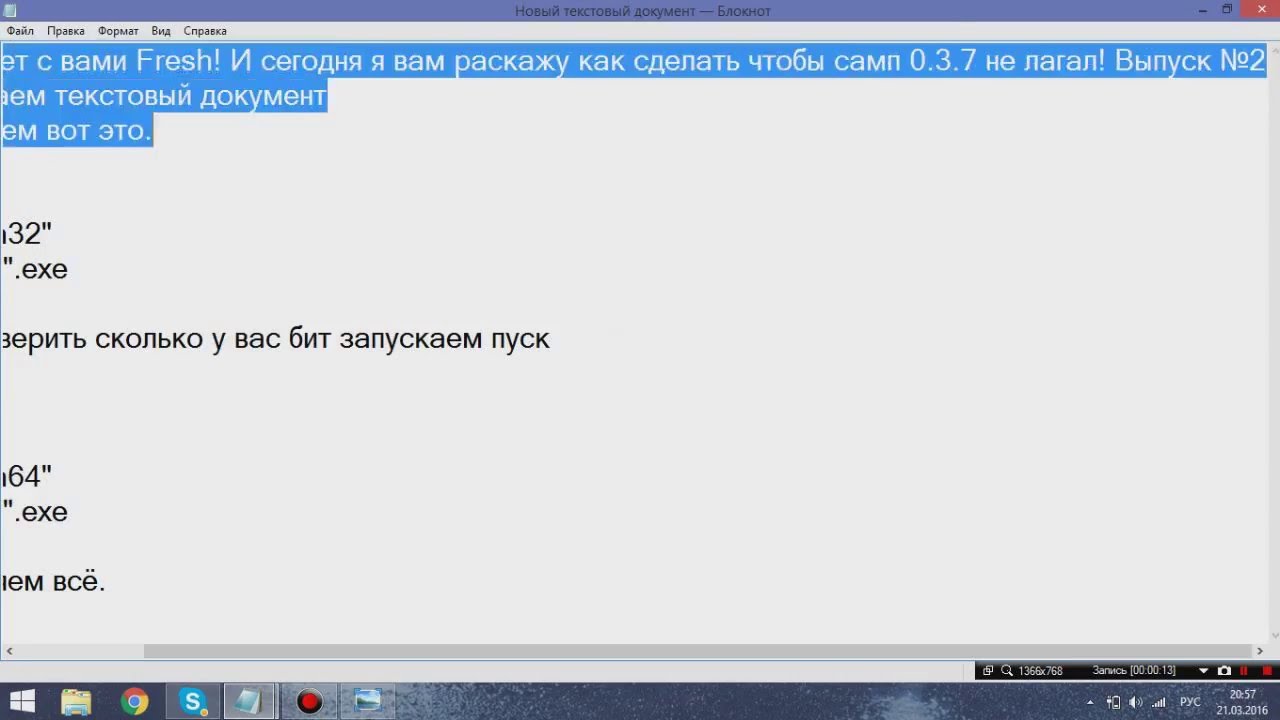Click the vertical scrollbar up arrow

coord(1274,49)
